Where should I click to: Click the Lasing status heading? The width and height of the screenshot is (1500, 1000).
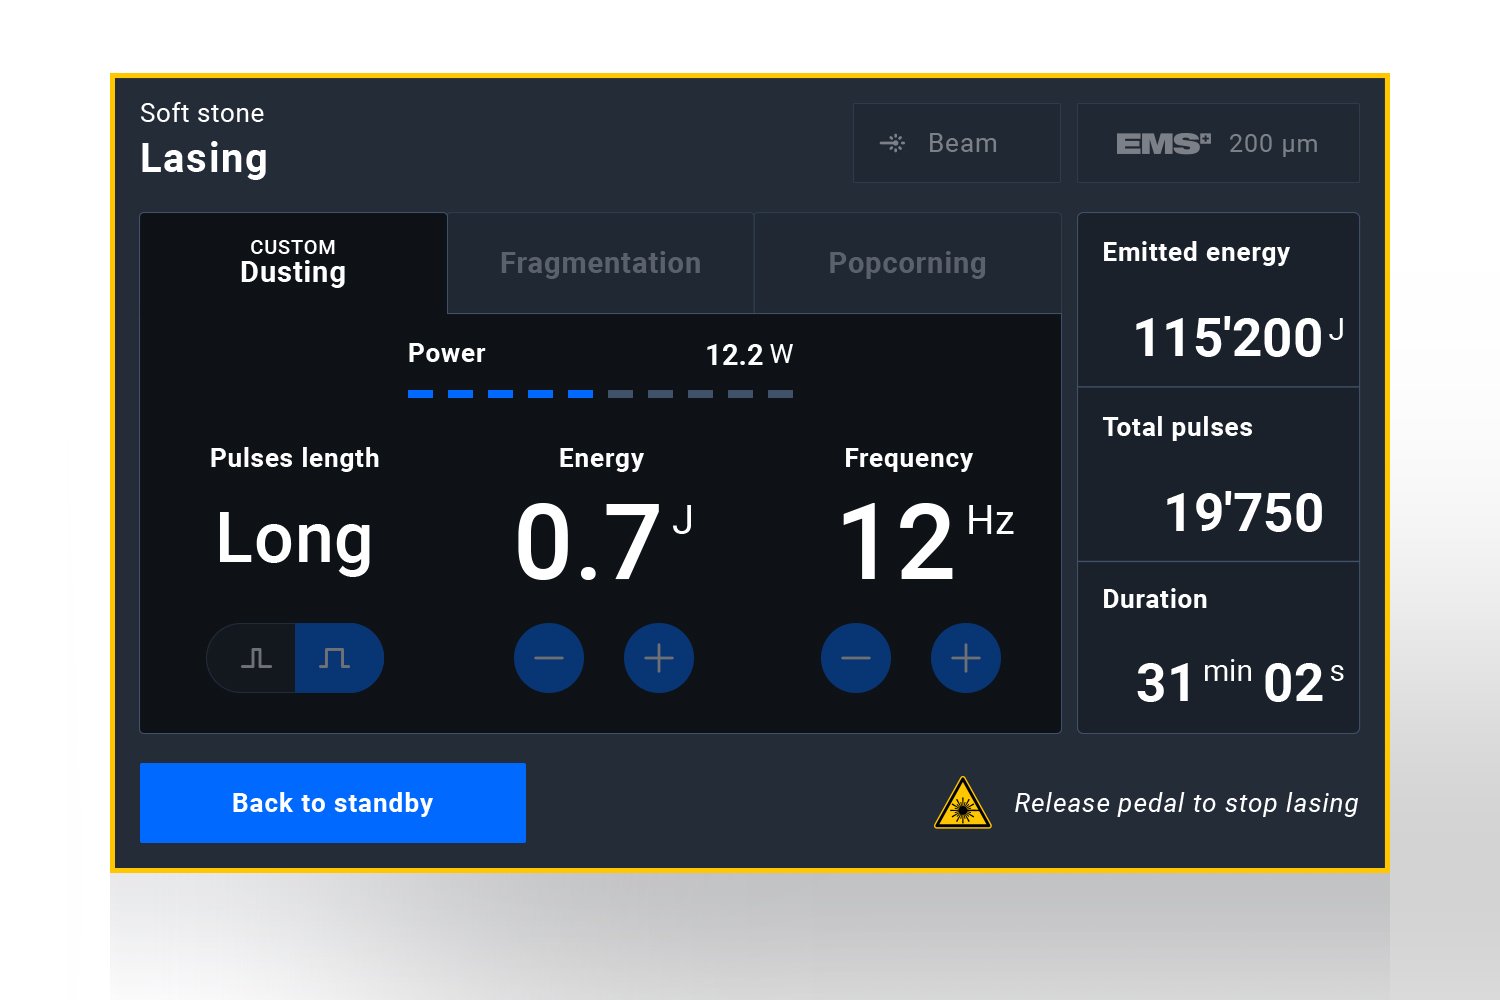pyautogui.click(x=204, y=158)
